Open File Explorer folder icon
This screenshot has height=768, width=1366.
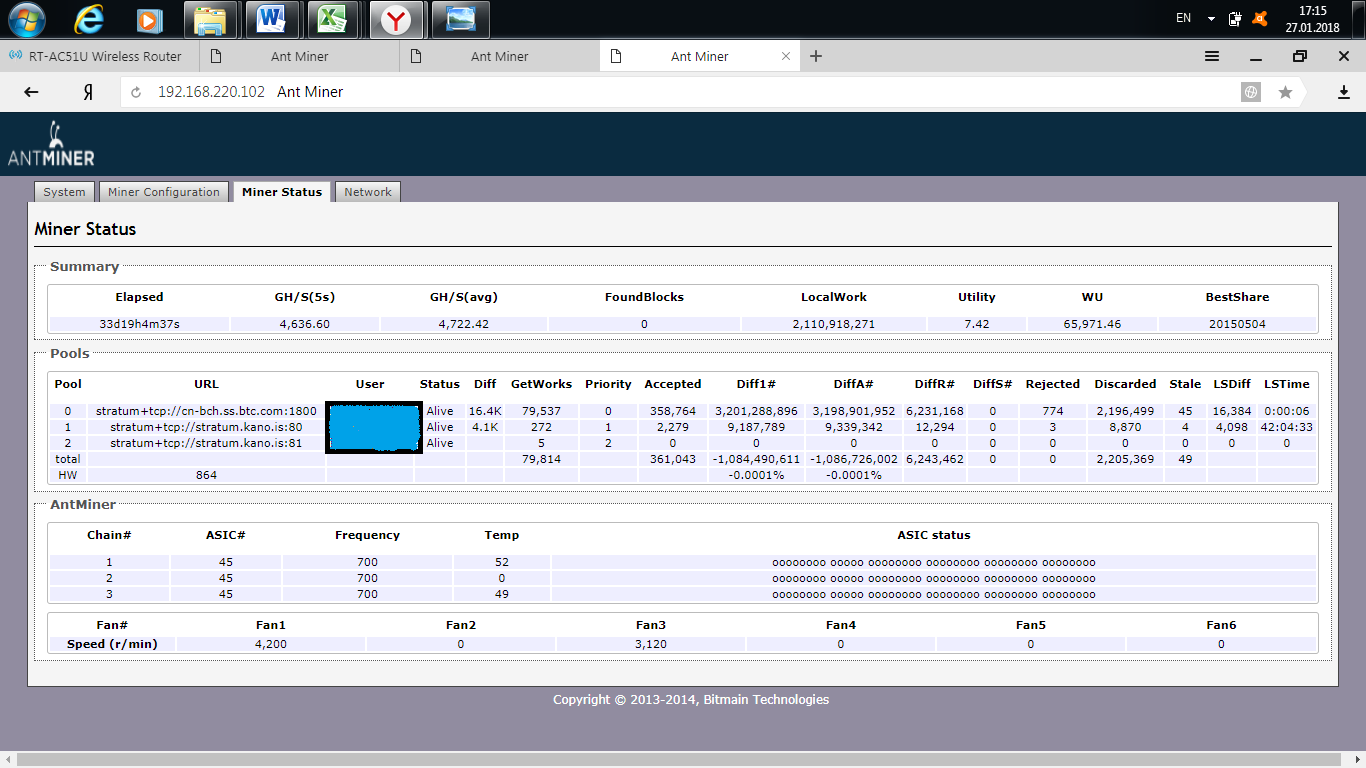(x=209, y=19)
